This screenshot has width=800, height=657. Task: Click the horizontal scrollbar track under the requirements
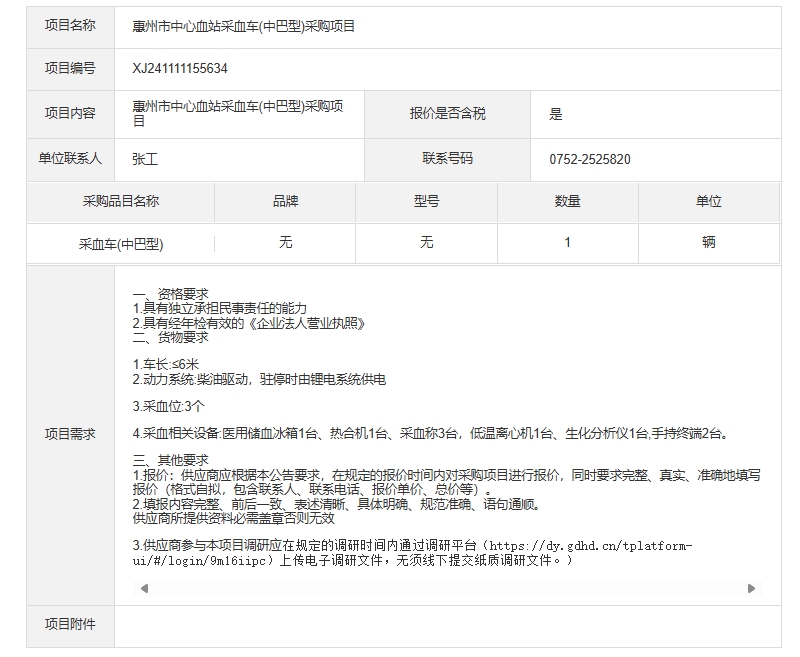tap(447, 589)
